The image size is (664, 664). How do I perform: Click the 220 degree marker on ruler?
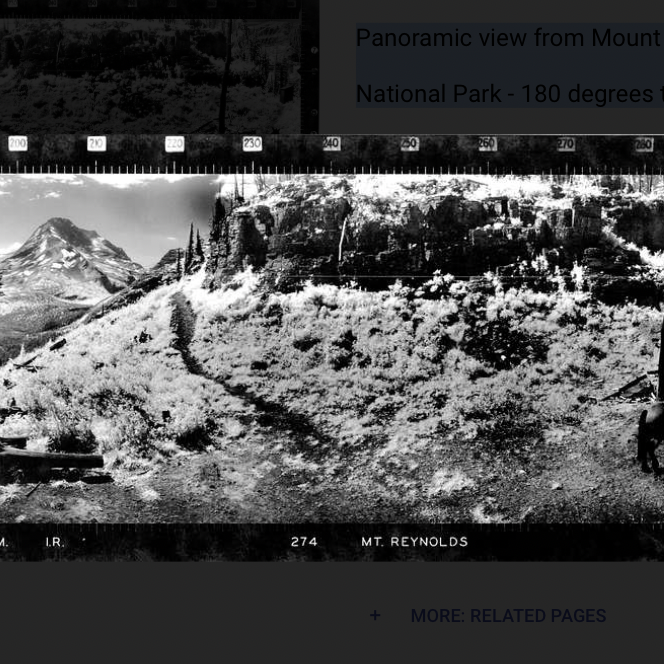coord(174,144)
